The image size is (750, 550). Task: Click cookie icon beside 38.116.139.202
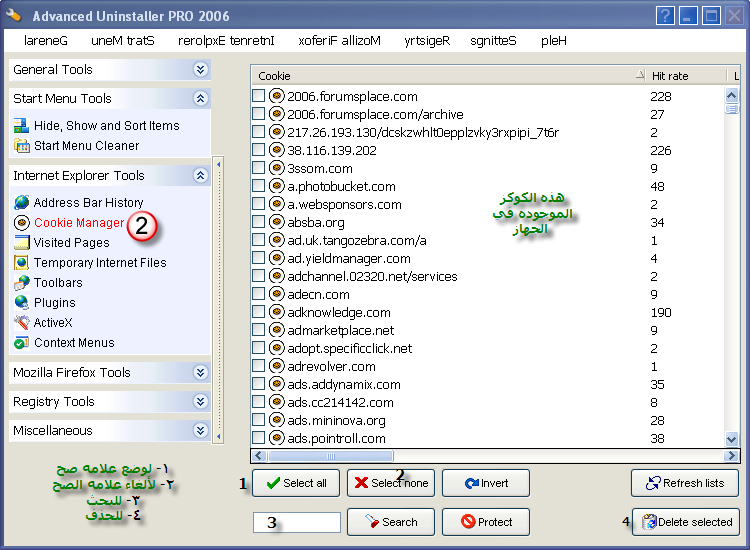click(276, 150)
